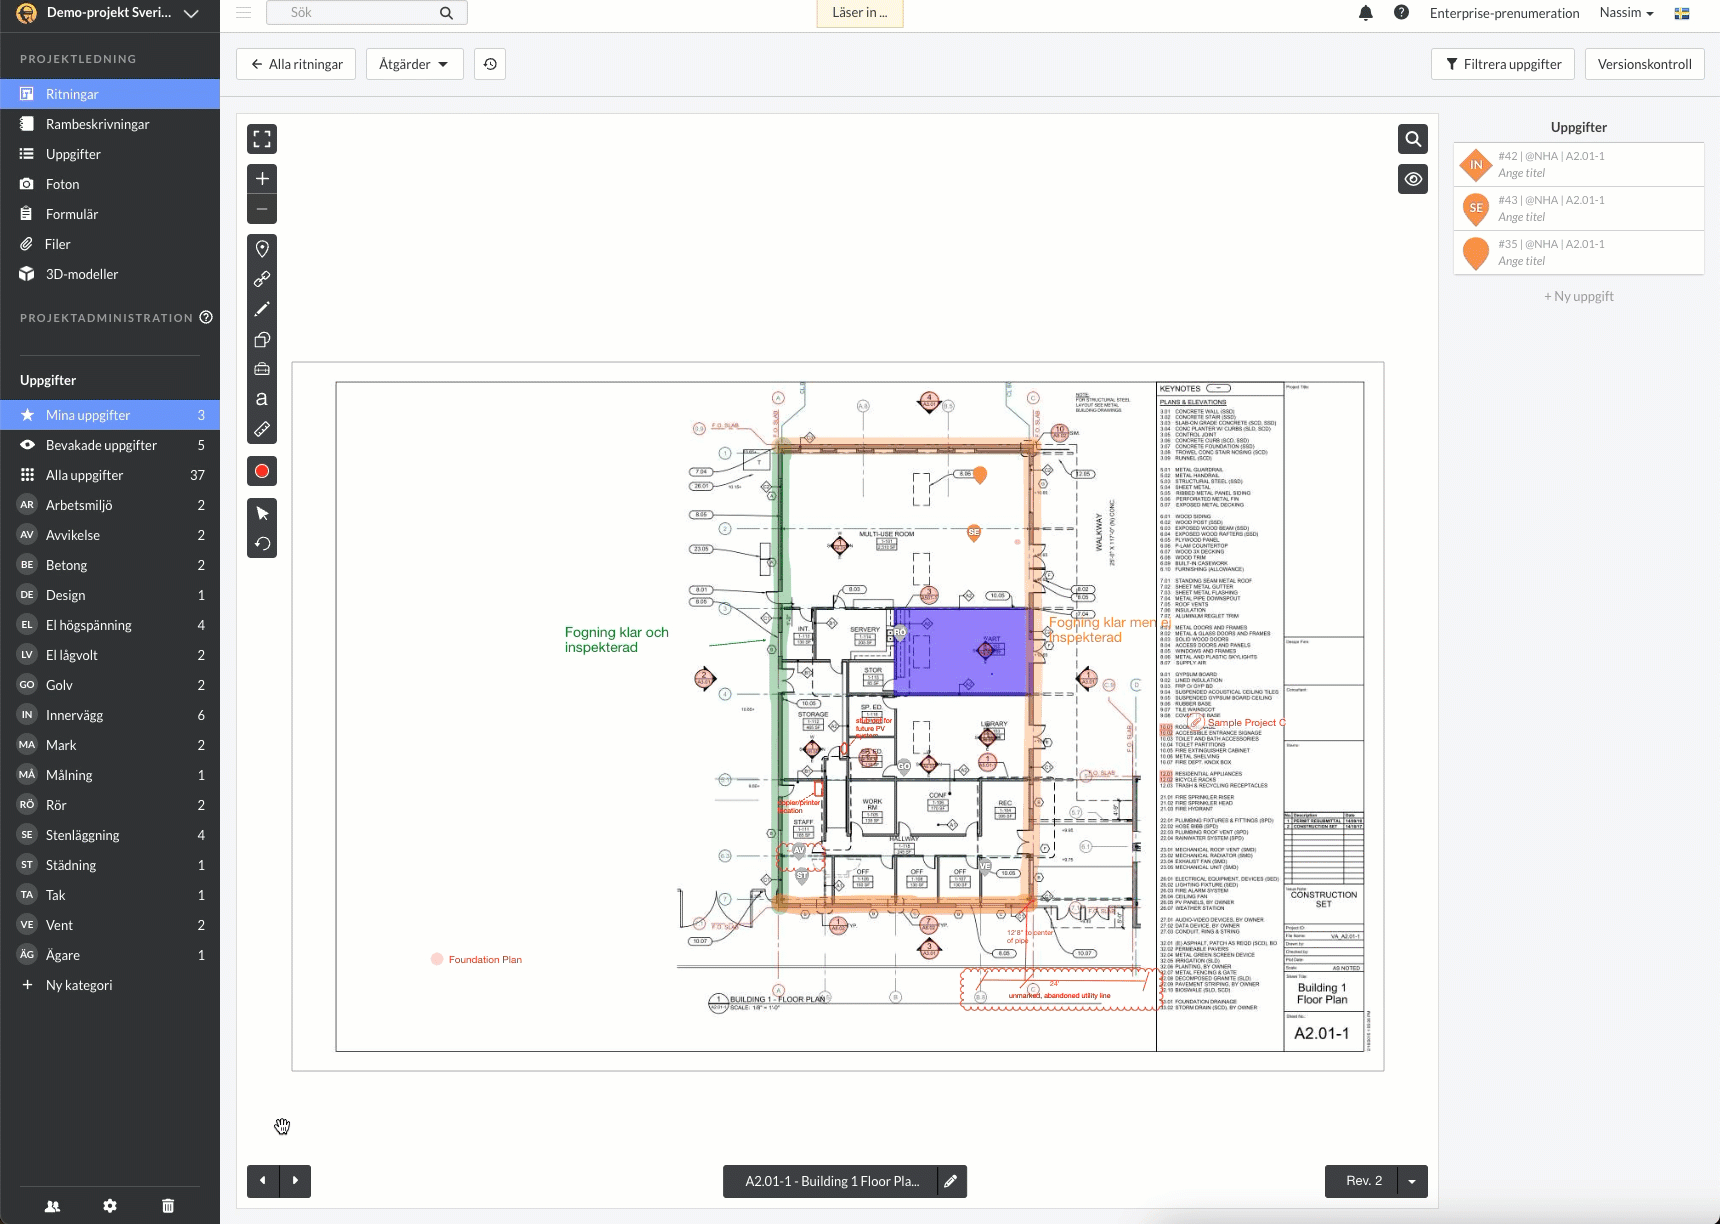
Task: Enter fullscreen drawing view
Action: click(262, 139)
